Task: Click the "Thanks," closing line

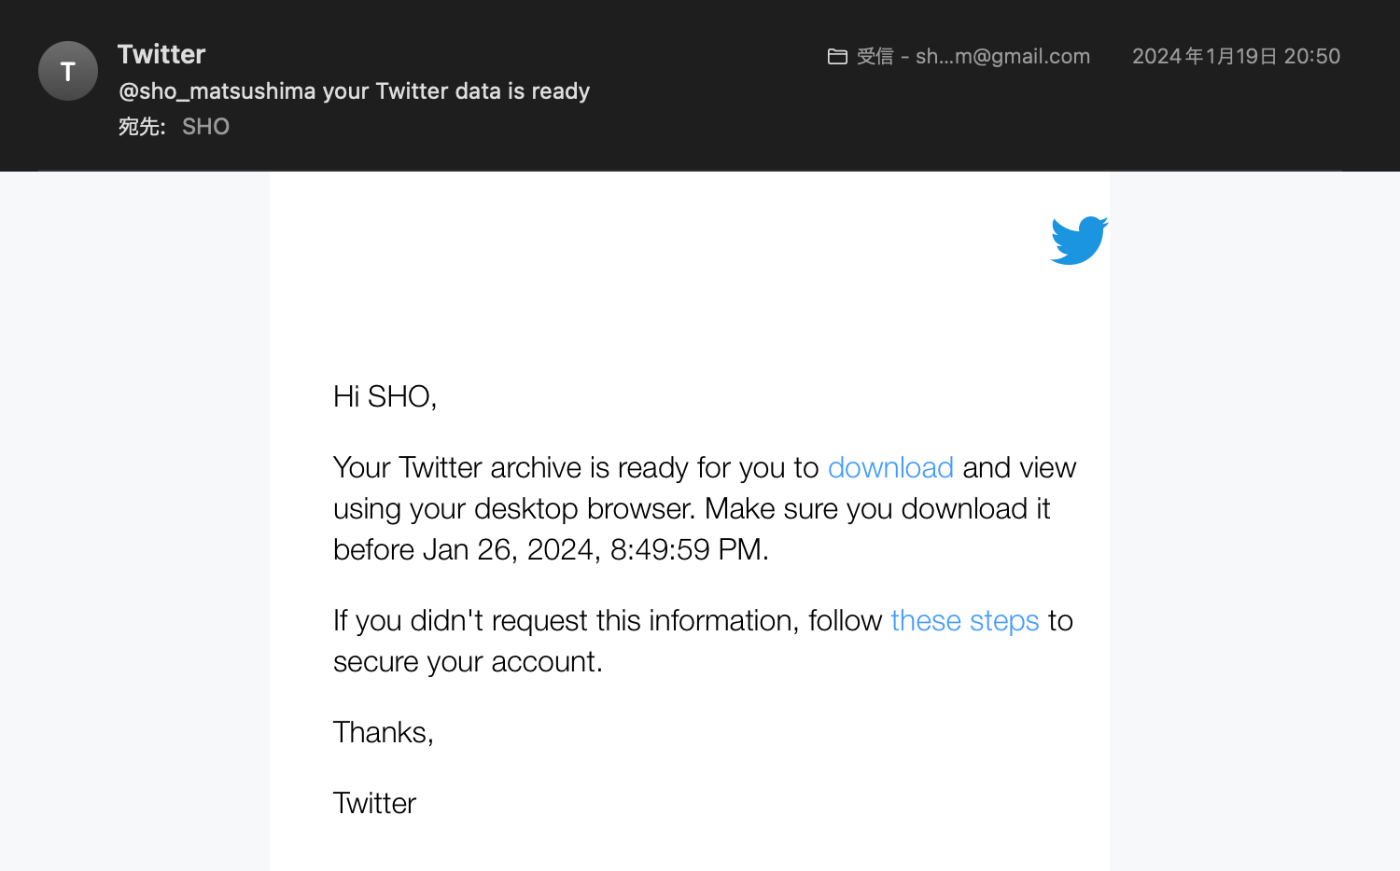Action: point(383,732)
